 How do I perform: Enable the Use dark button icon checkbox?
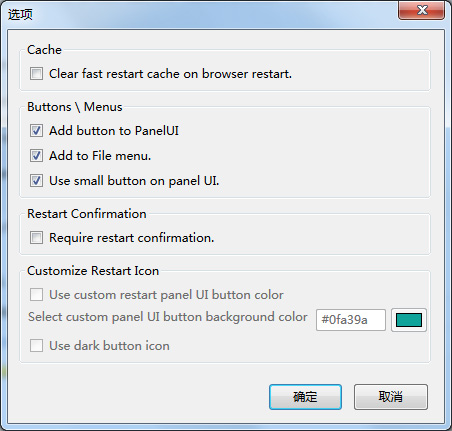(x=36, y=346)
